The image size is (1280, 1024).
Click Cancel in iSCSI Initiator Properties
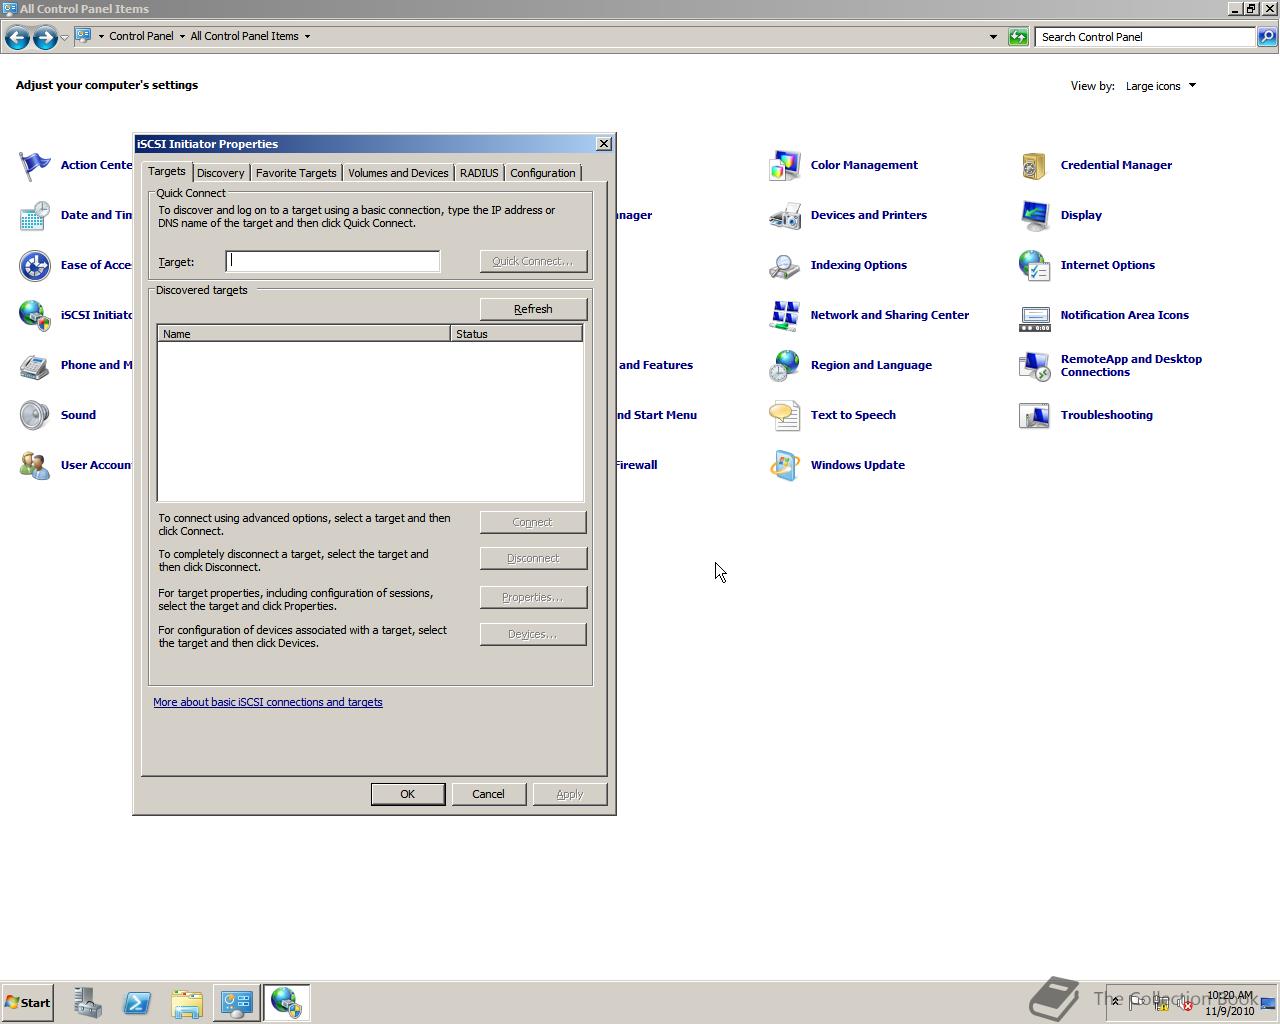click(x=488, y=794)
